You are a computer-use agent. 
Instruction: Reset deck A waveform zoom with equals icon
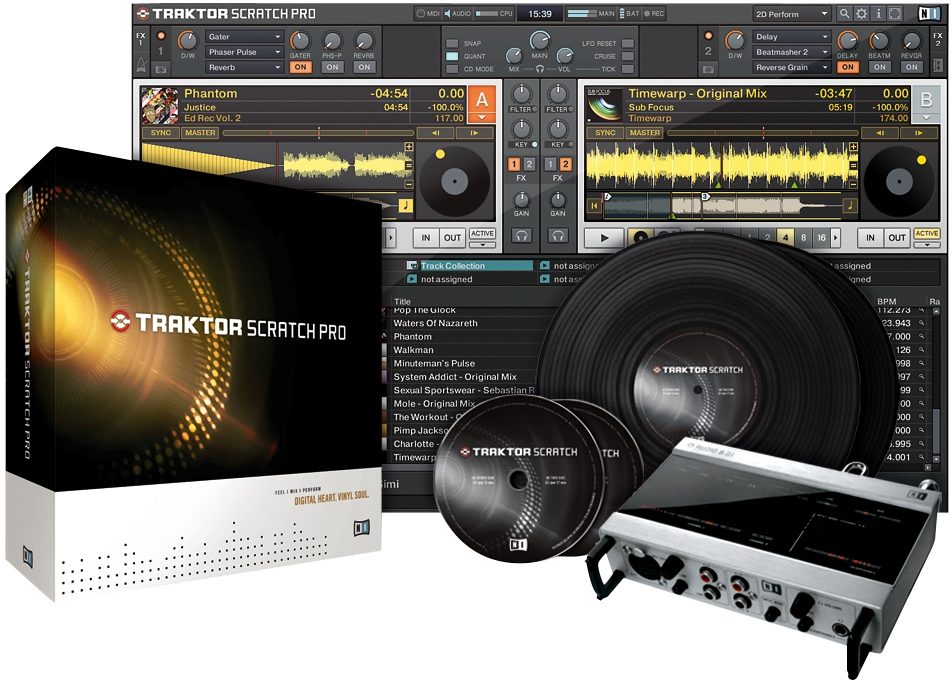(x=409, y=165)
